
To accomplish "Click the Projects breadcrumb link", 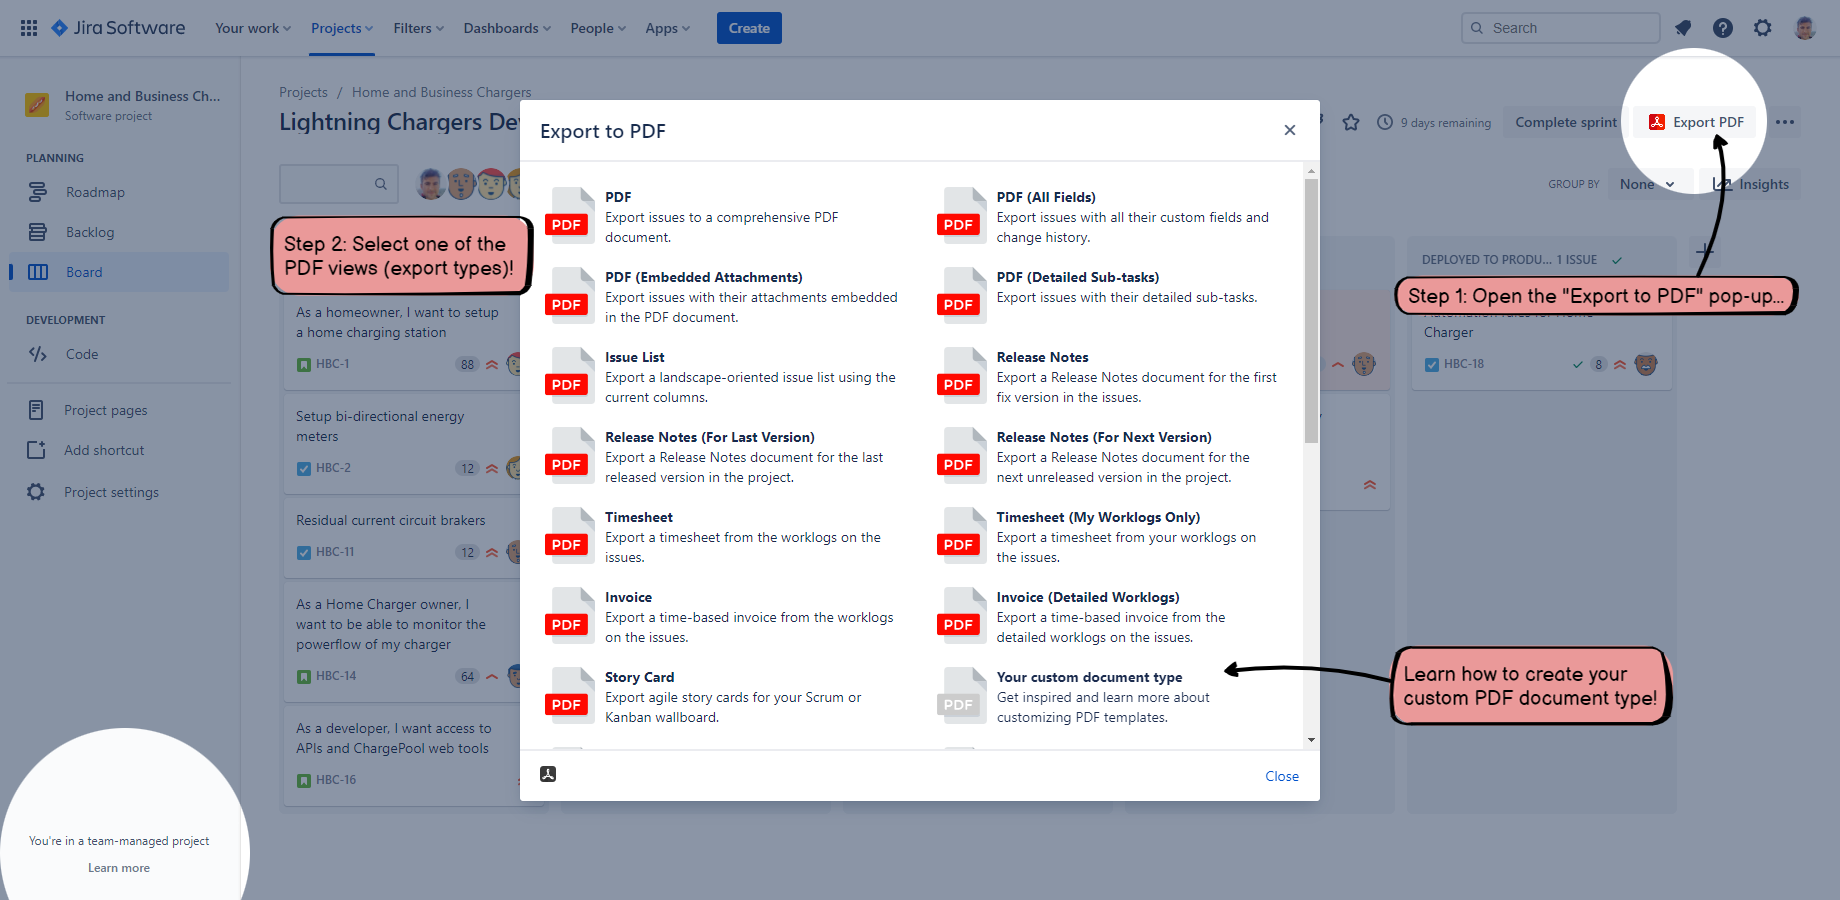I will point(303,92).
